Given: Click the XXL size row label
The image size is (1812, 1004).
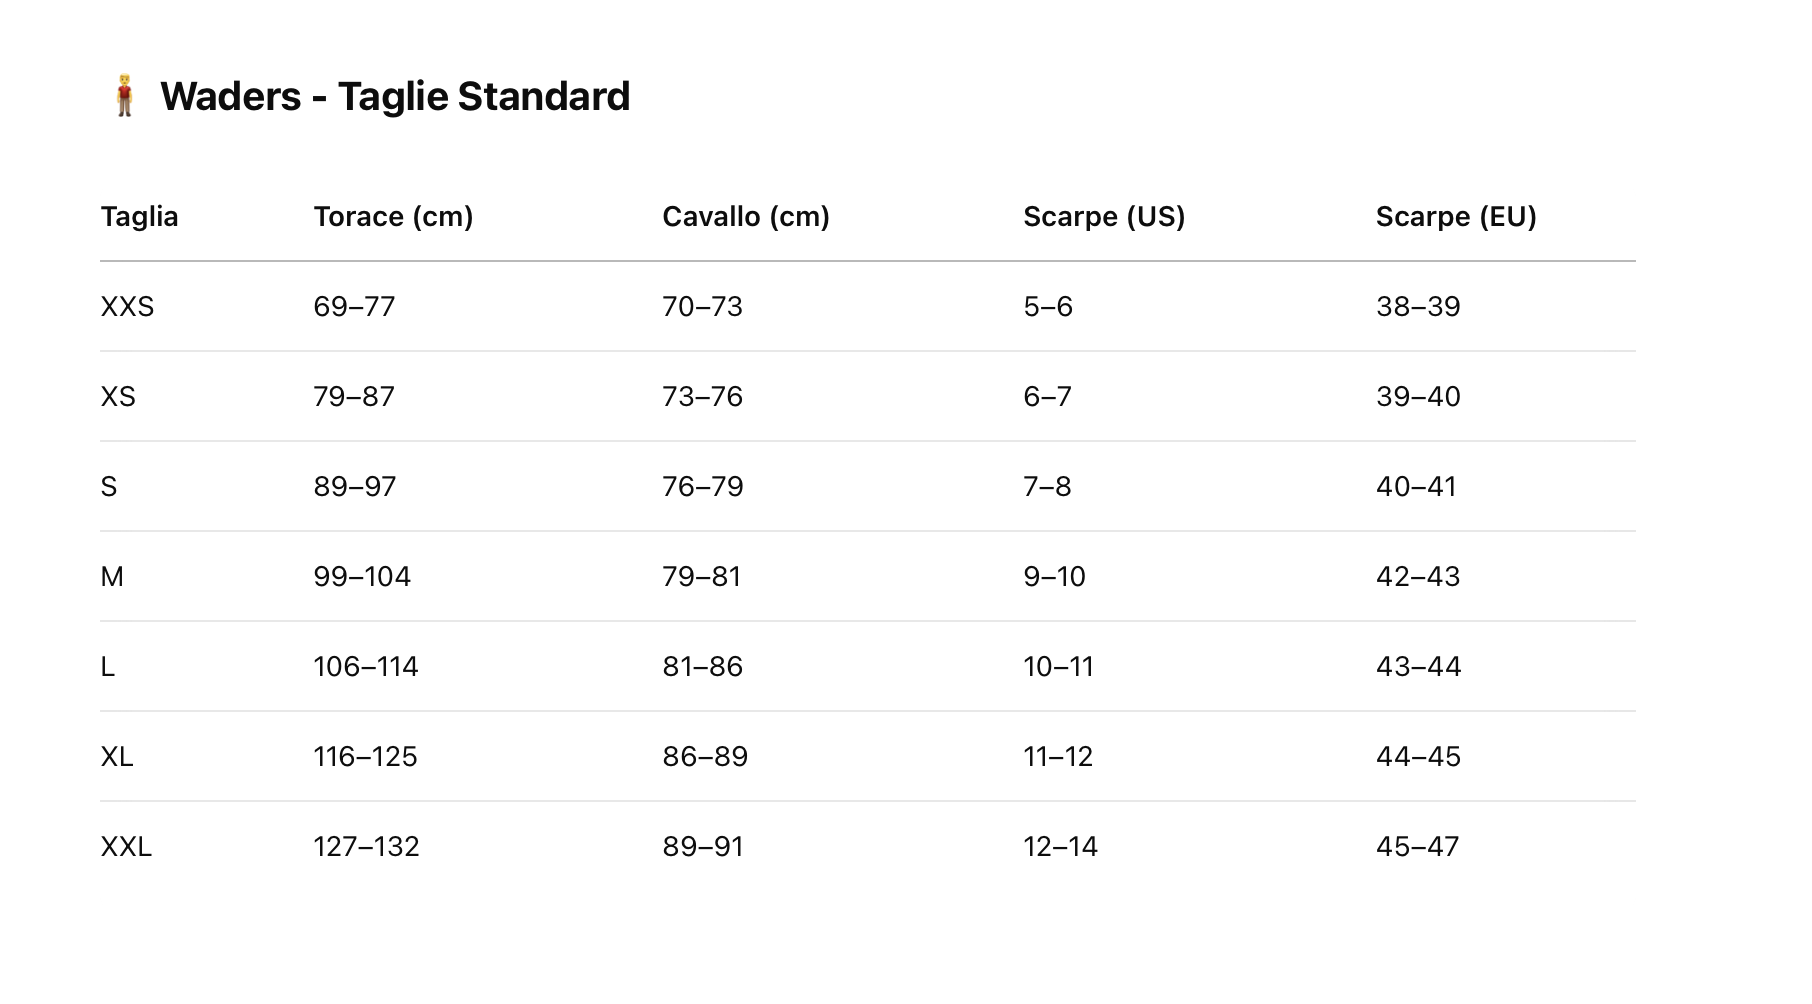Looking at the screenshot, I should coord(126,847).
